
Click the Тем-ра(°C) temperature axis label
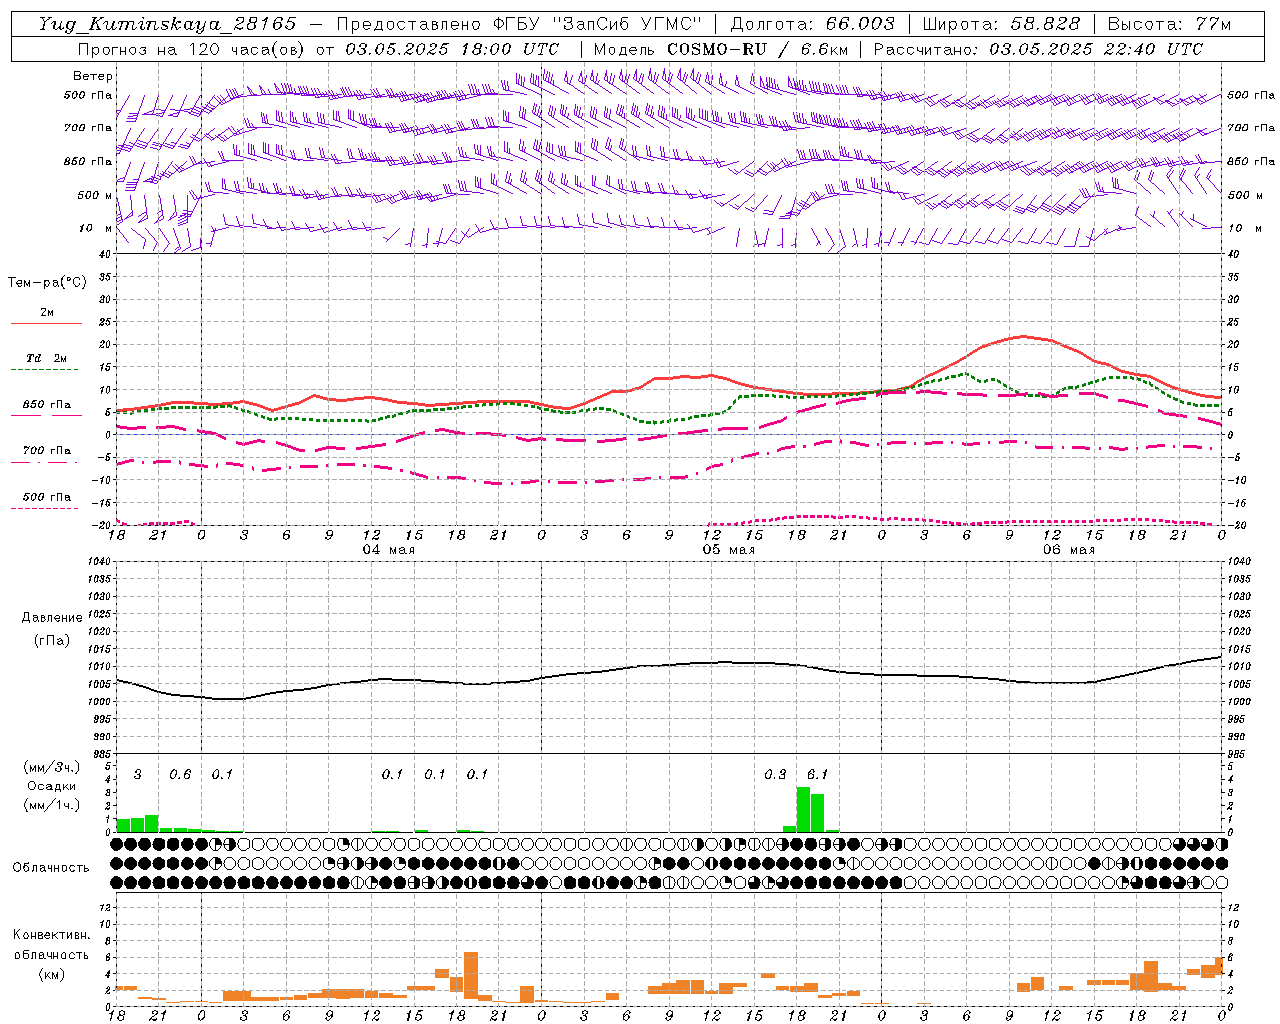click(47, 283)
